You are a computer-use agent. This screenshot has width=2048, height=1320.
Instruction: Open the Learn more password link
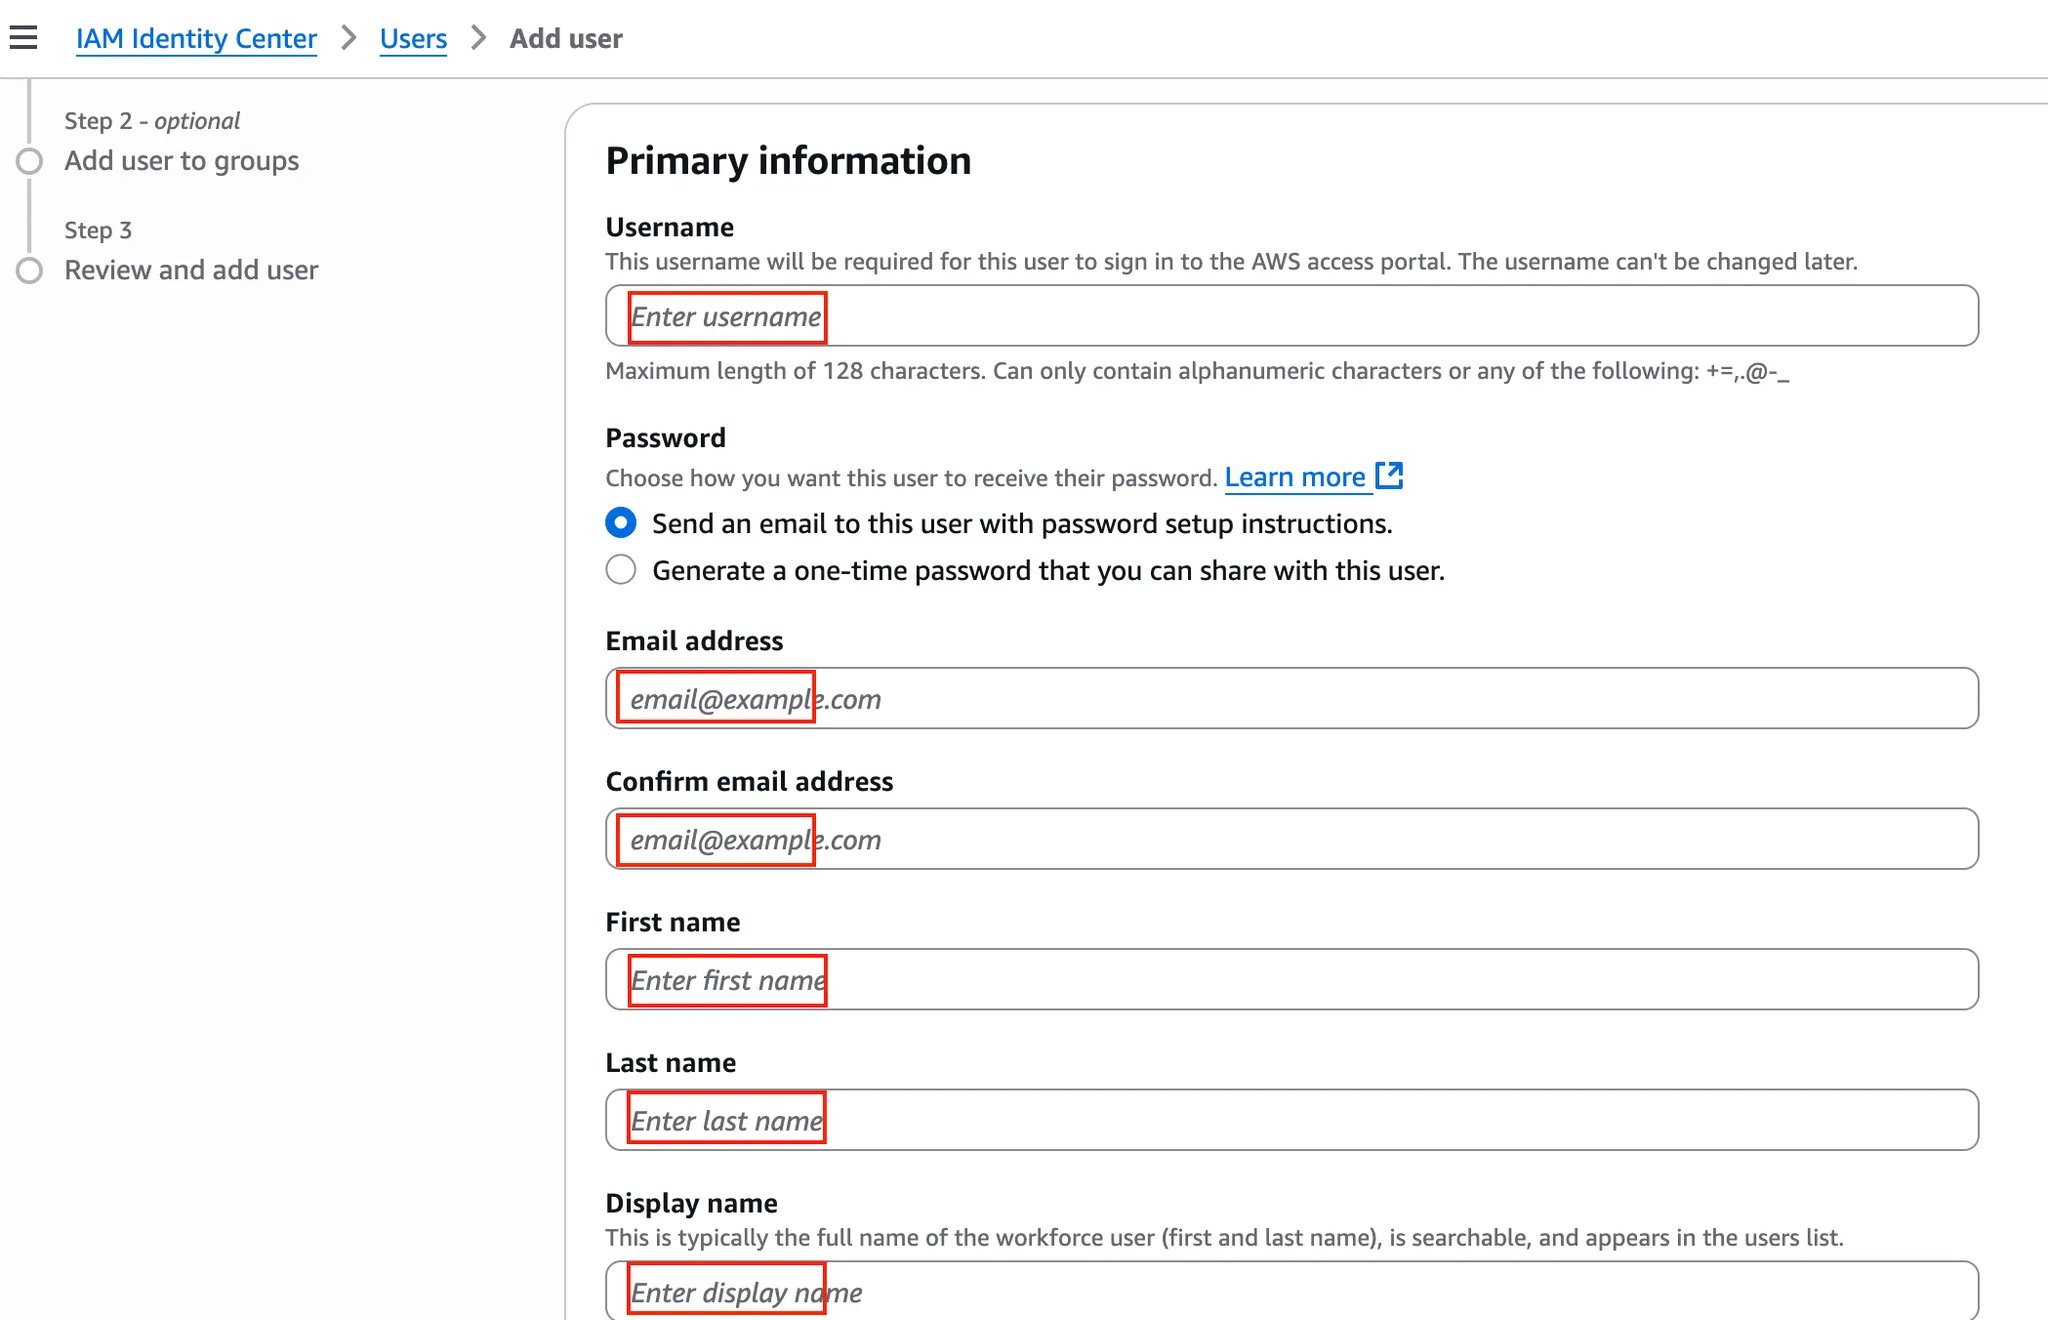click(x=1295, y=477)
